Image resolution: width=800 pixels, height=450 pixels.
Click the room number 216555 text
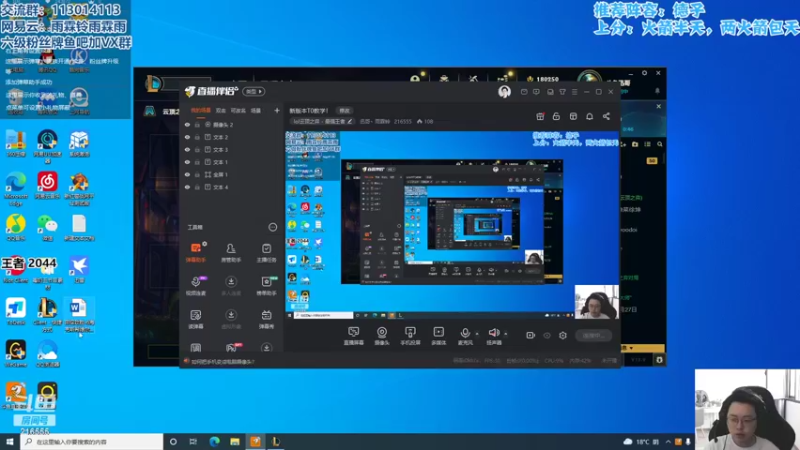coord(403,121)
